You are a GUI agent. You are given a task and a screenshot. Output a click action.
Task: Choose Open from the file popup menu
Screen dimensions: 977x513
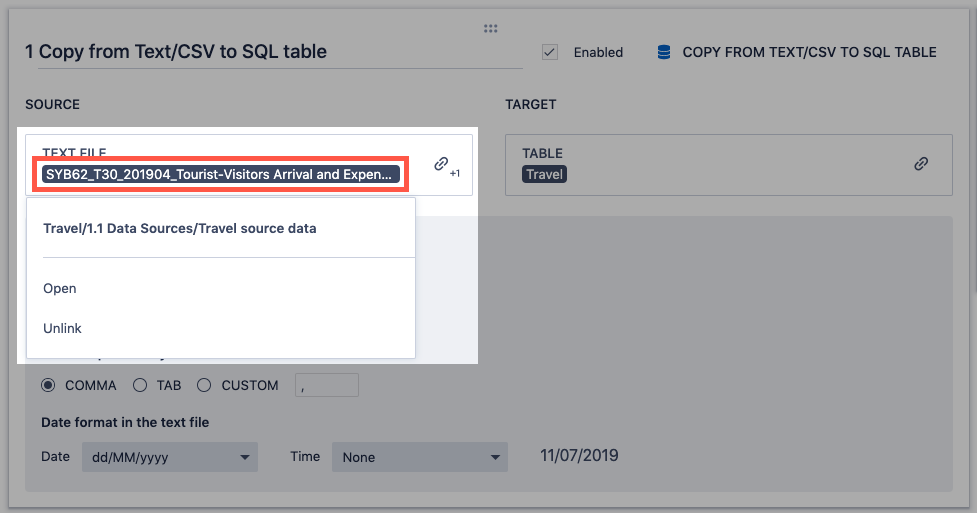60,288
